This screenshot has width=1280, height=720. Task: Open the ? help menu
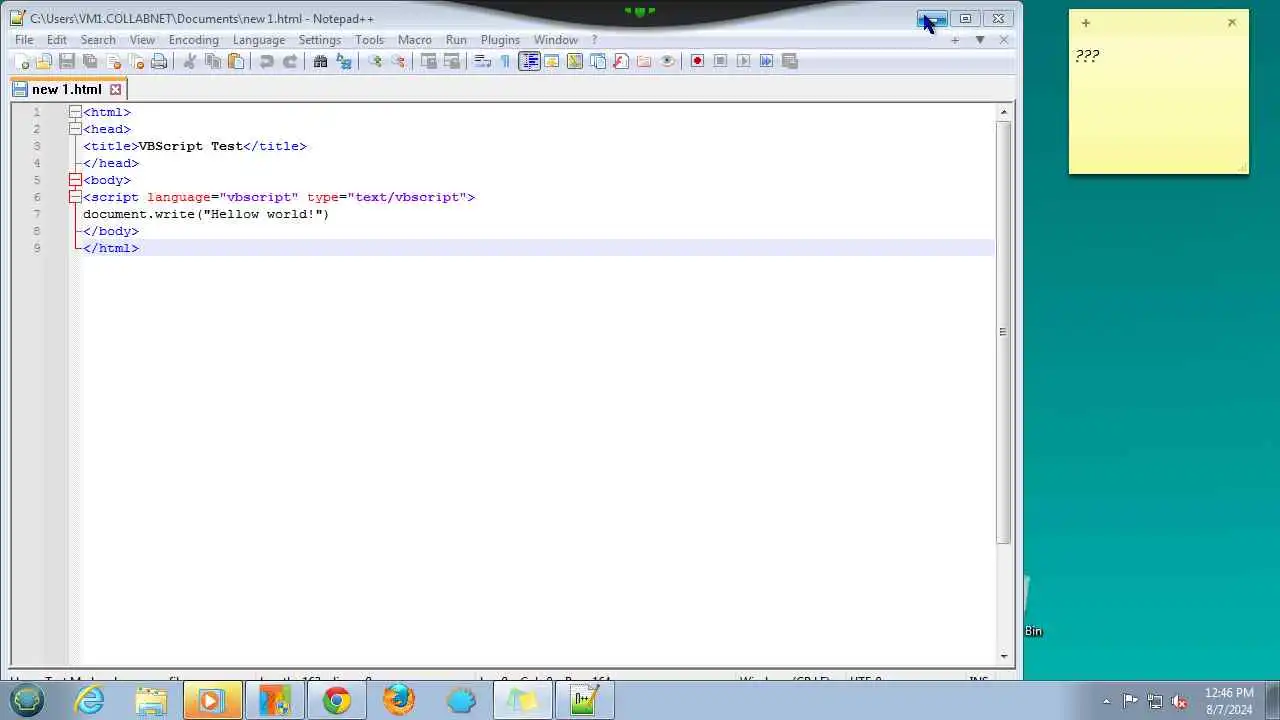tap(594, 40)
